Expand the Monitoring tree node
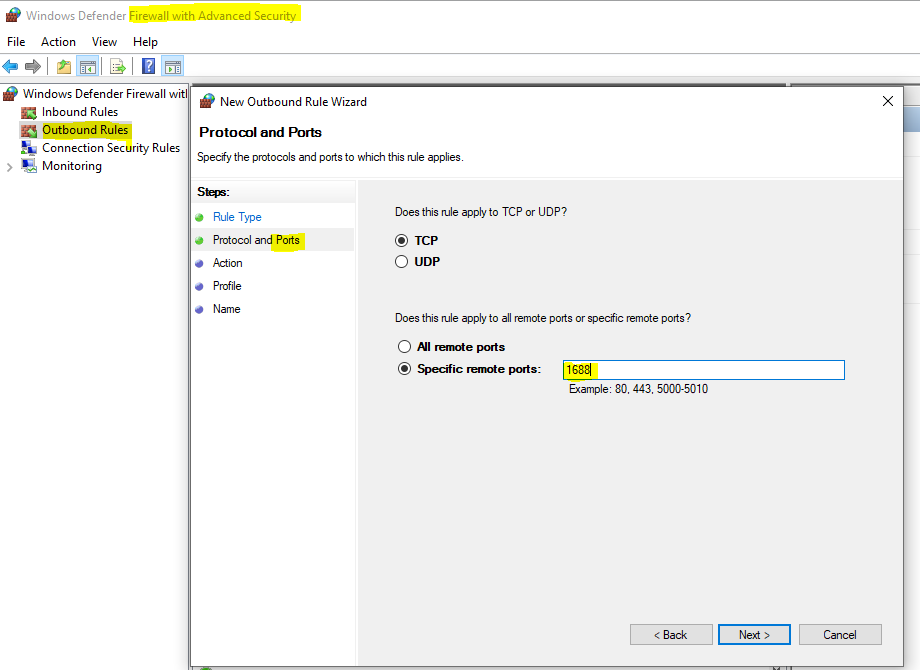Viewport: 920px width, 670px height. [x=9, y=167]
